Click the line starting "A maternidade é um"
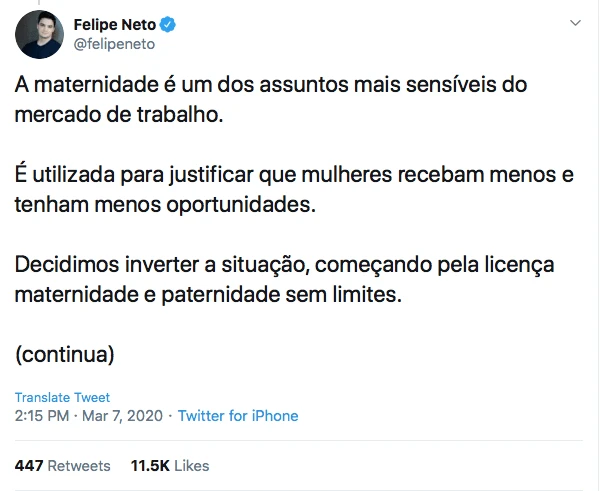The height and width of the screenshot is (491, 600). [x=270, y=85]
